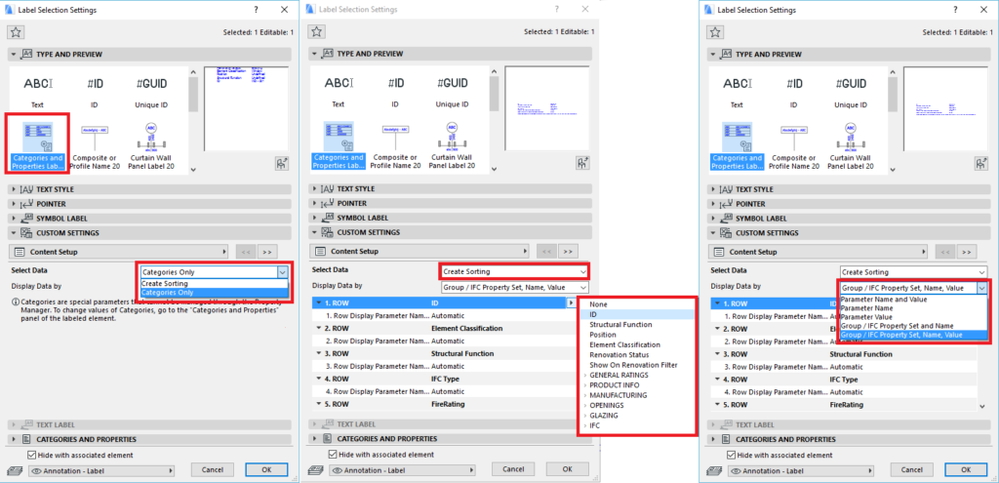Expand POINTER panel in middle dialog
The height and width of the screenshot is (483, 999).
tap(450, 203)
